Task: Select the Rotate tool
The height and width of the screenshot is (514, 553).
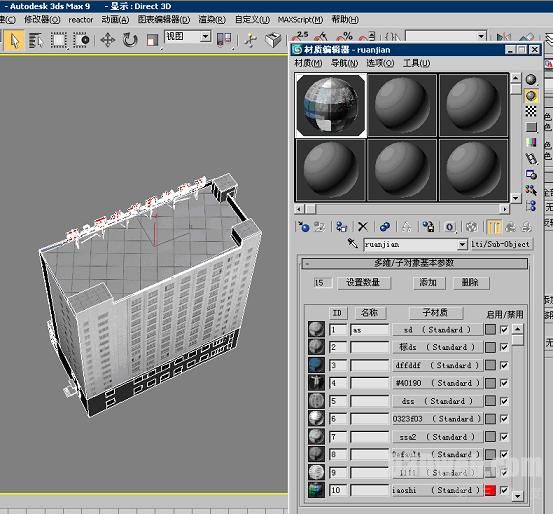Action: 130,40
